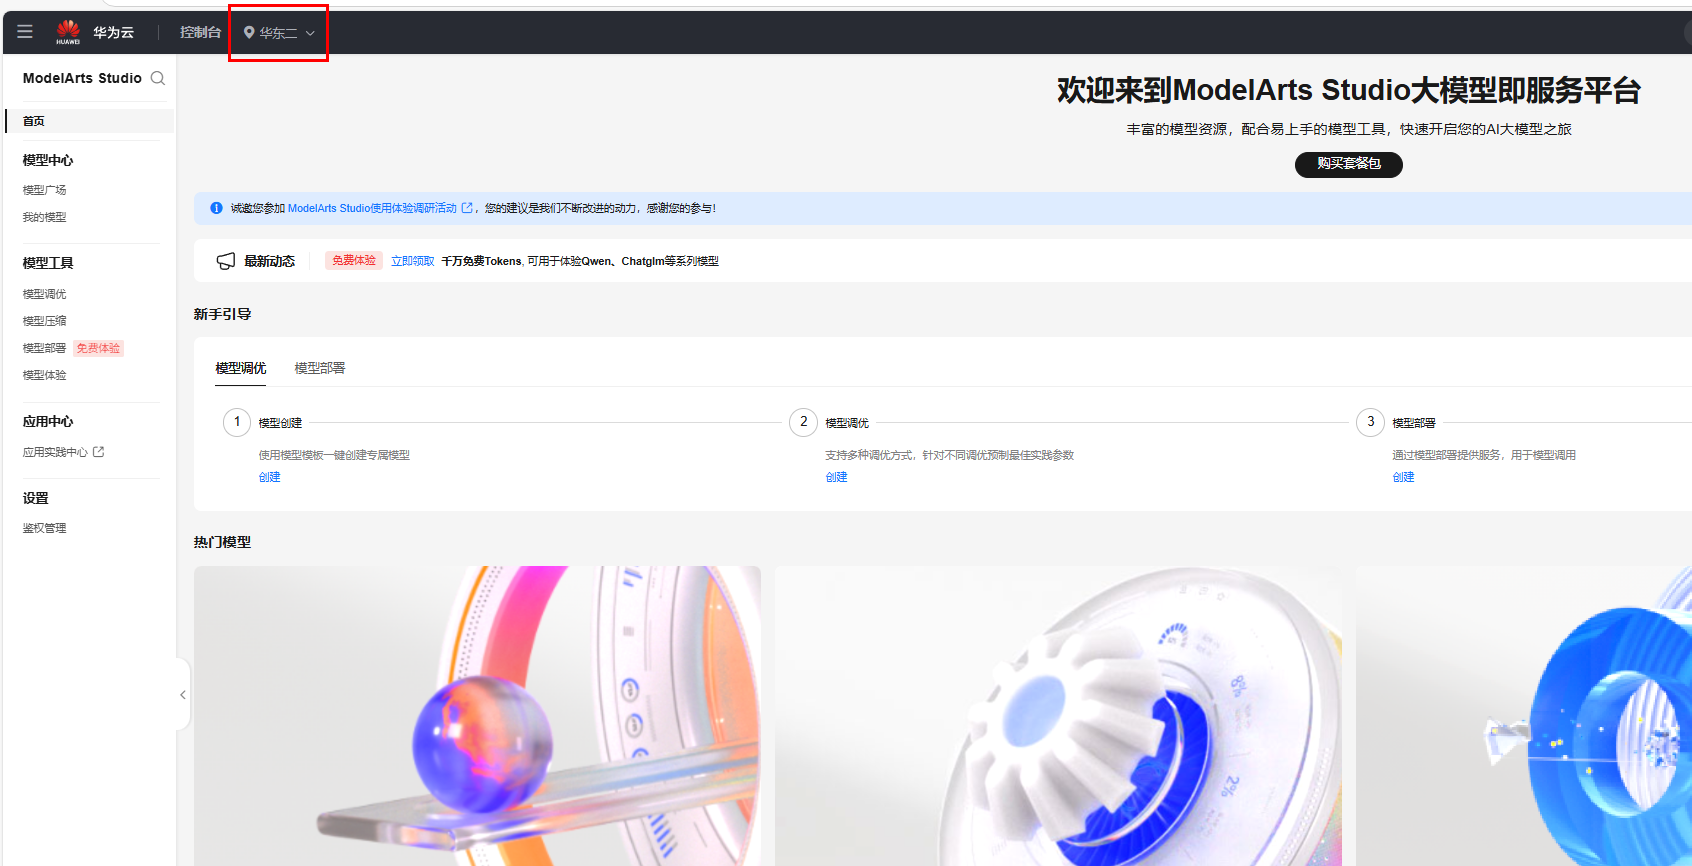1692x866 pixels.
Task: Open 应用实践中心 external link
Action: tap(63, 452)
